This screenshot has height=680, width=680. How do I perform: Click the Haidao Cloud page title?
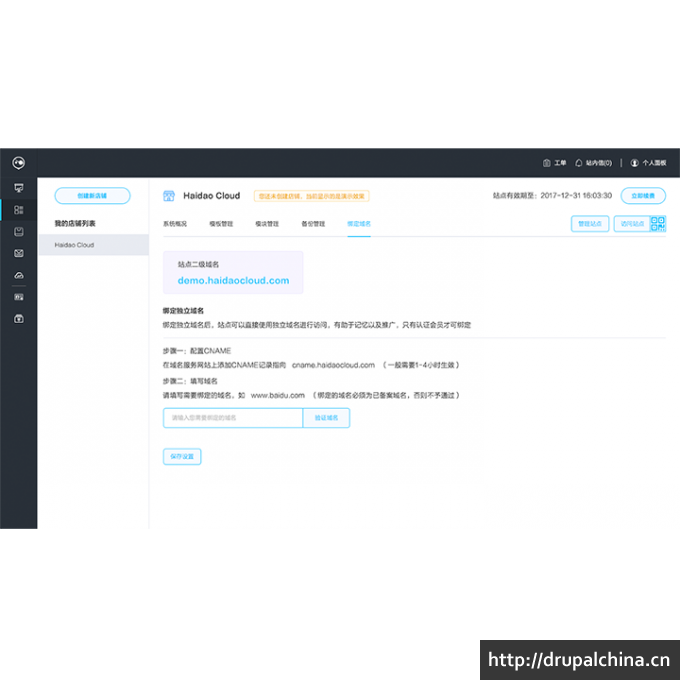212,196
